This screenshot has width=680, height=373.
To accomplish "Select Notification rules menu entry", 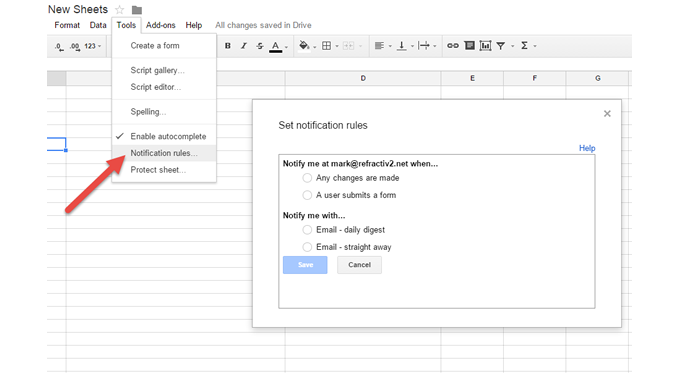I will [164, 153].
